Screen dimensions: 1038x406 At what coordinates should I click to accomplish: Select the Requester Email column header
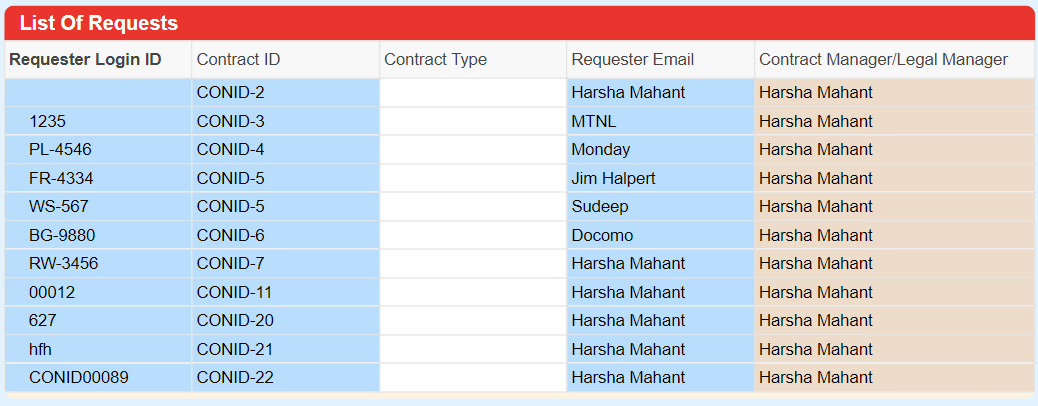660,60
